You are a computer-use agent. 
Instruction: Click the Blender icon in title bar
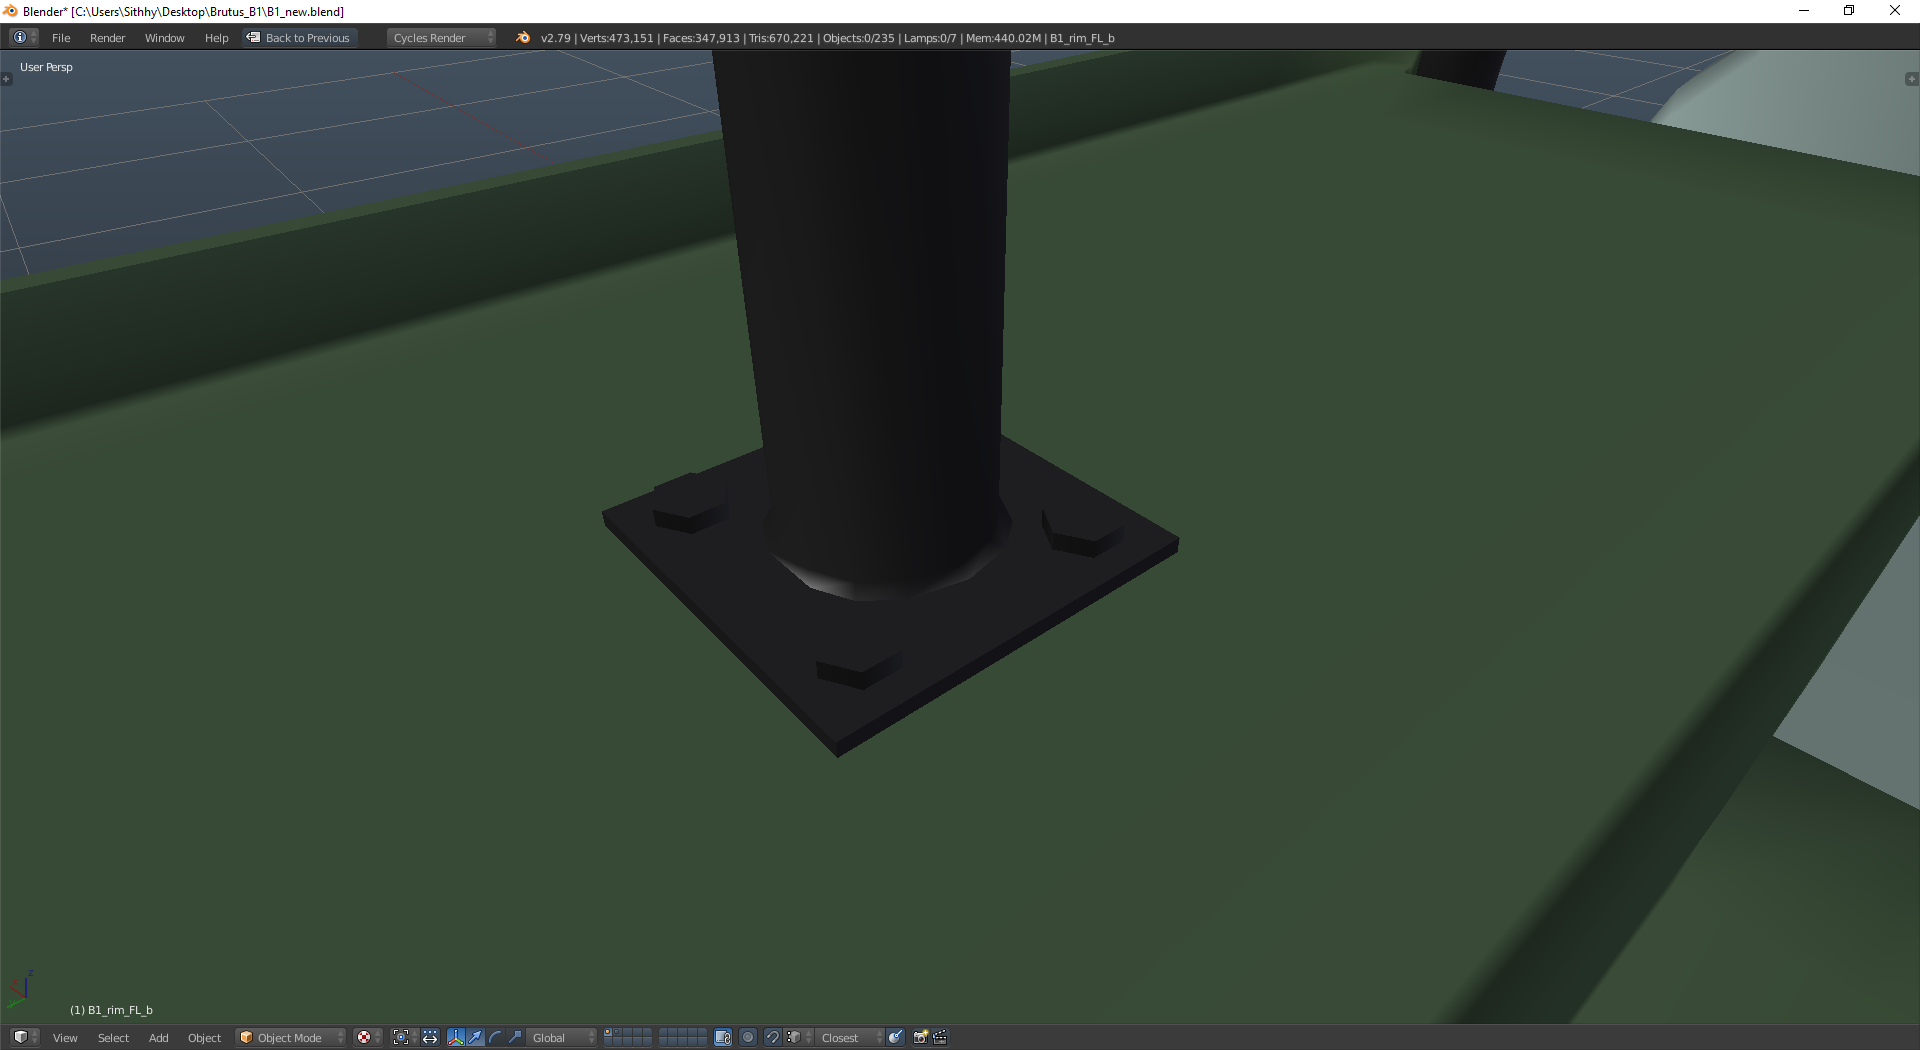[10, 11]
